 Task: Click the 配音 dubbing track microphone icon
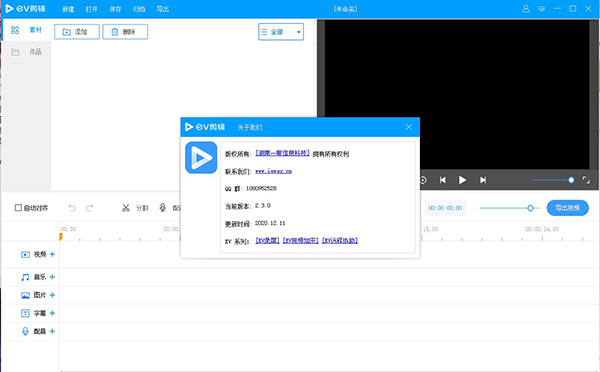point(25,331)
